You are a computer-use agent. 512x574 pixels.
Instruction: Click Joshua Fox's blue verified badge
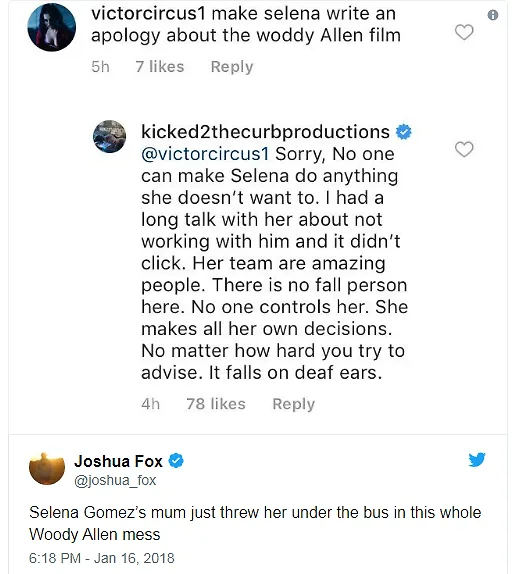176,461
